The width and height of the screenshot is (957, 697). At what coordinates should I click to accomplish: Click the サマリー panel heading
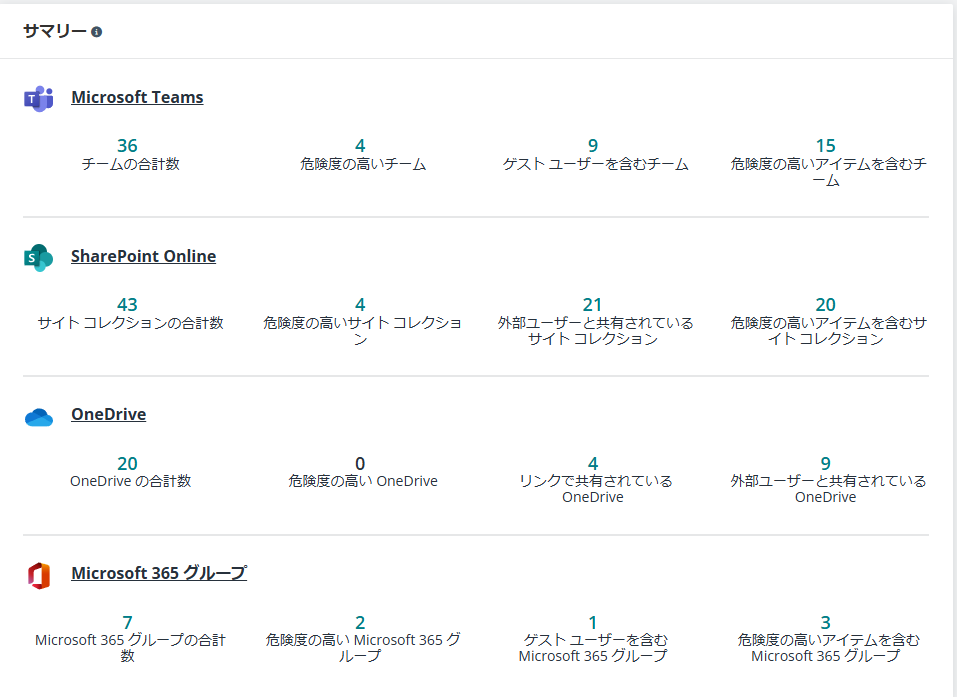pos(55,31)
